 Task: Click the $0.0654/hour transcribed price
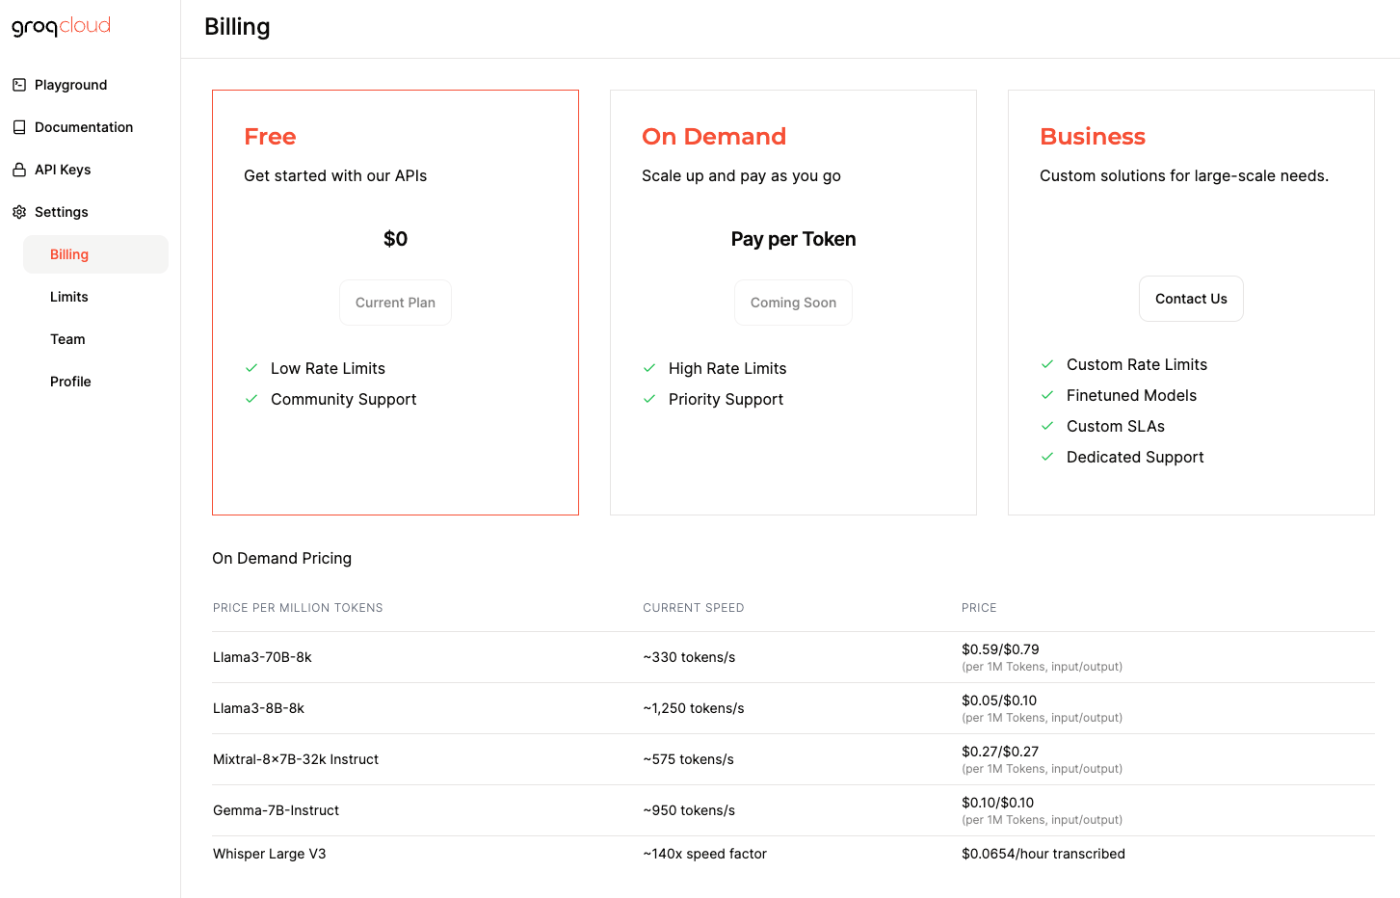coord(1043,854)
